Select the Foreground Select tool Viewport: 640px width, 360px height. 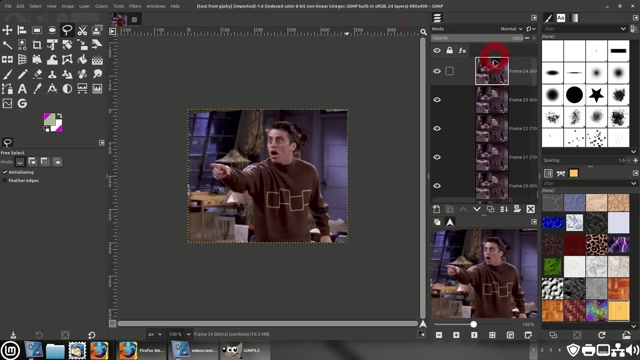[97, 30]
